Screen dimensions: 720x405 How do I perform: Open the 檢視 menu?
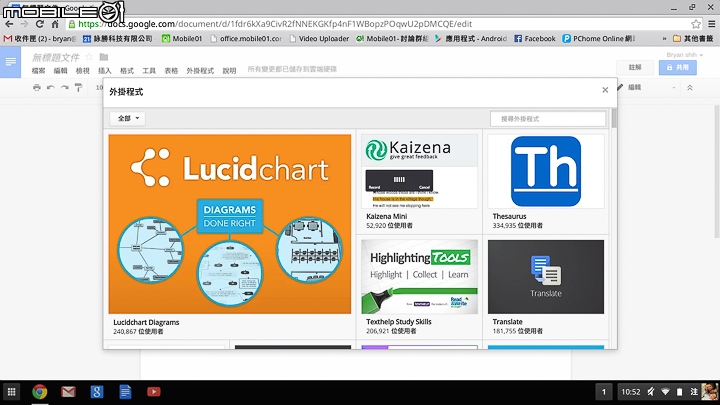[83, 71]
